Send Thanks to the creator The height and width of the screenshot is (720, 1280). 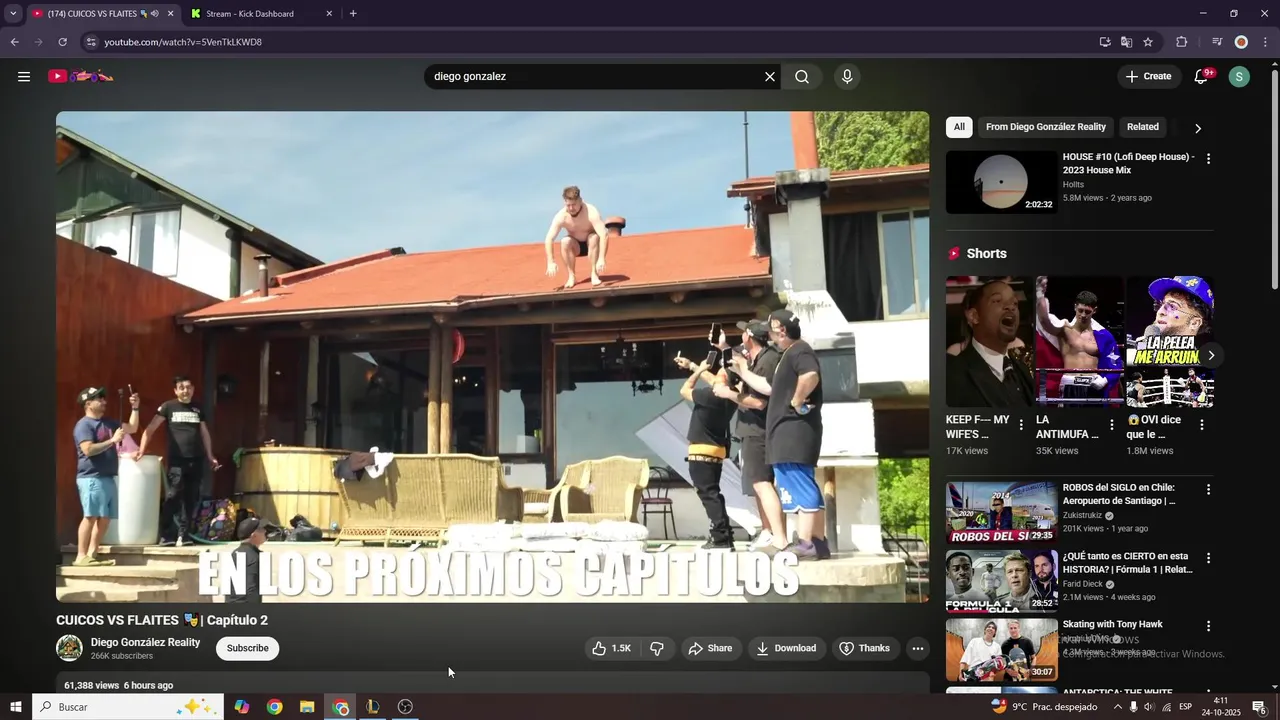tap(865, 648)
